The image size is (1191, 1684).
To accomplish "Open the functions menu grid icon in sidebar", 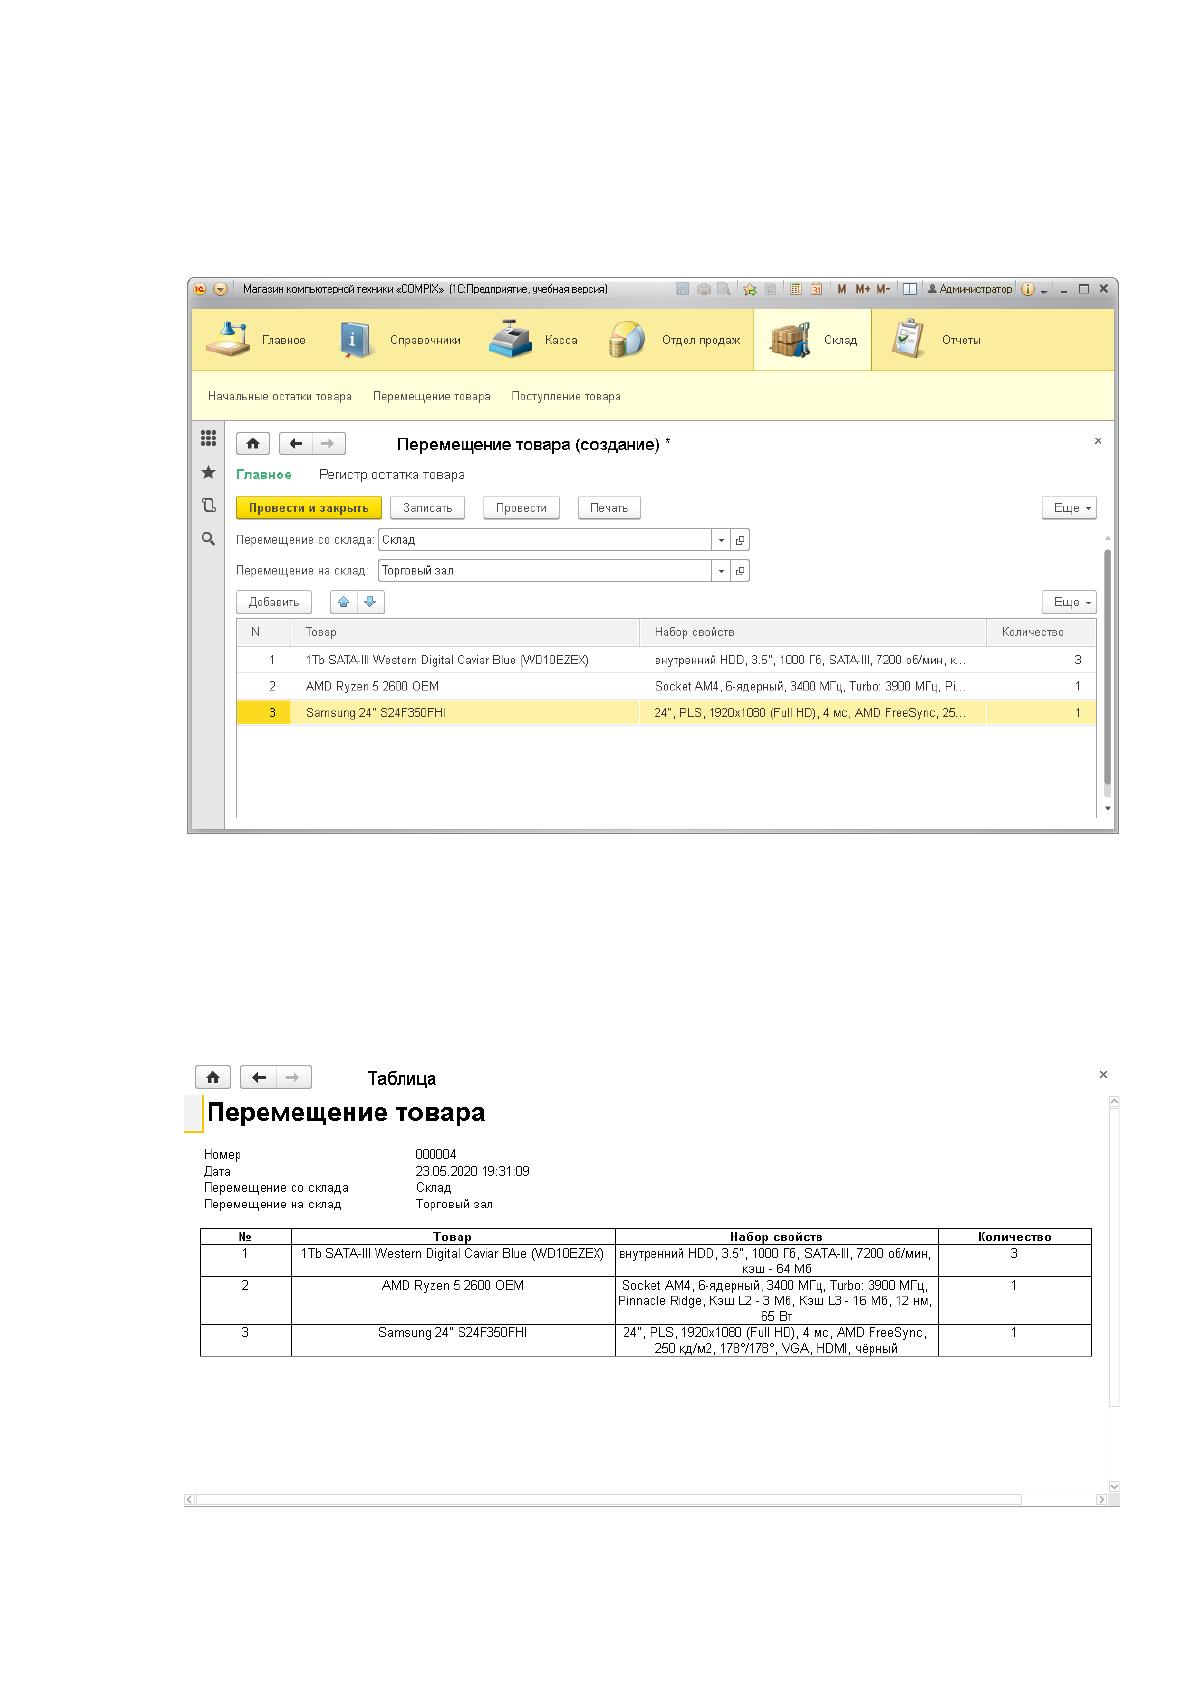I will click(x=208, y=438).
